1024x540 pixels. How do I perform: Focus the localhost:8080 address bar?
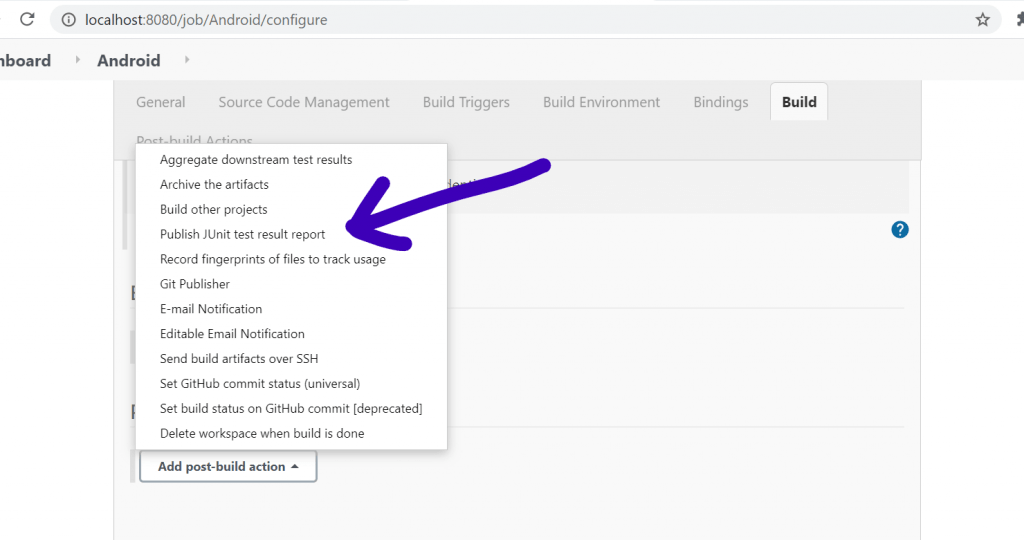[500, 20]
